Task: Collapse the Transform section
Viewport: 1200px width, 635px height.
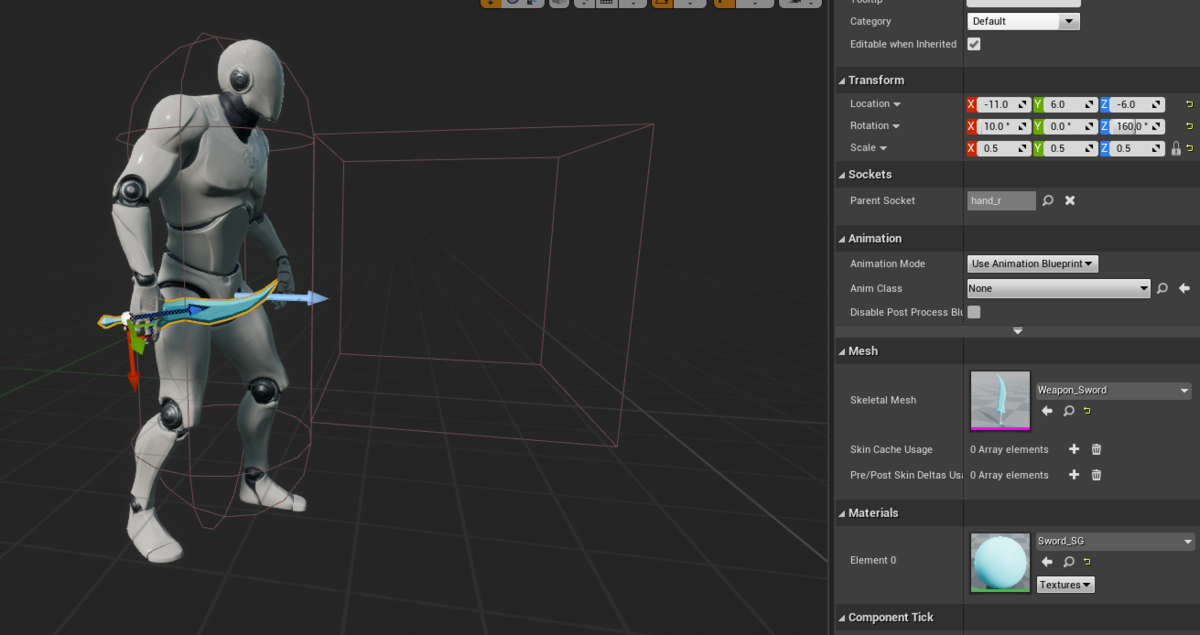Action: (x=841, y=81)
